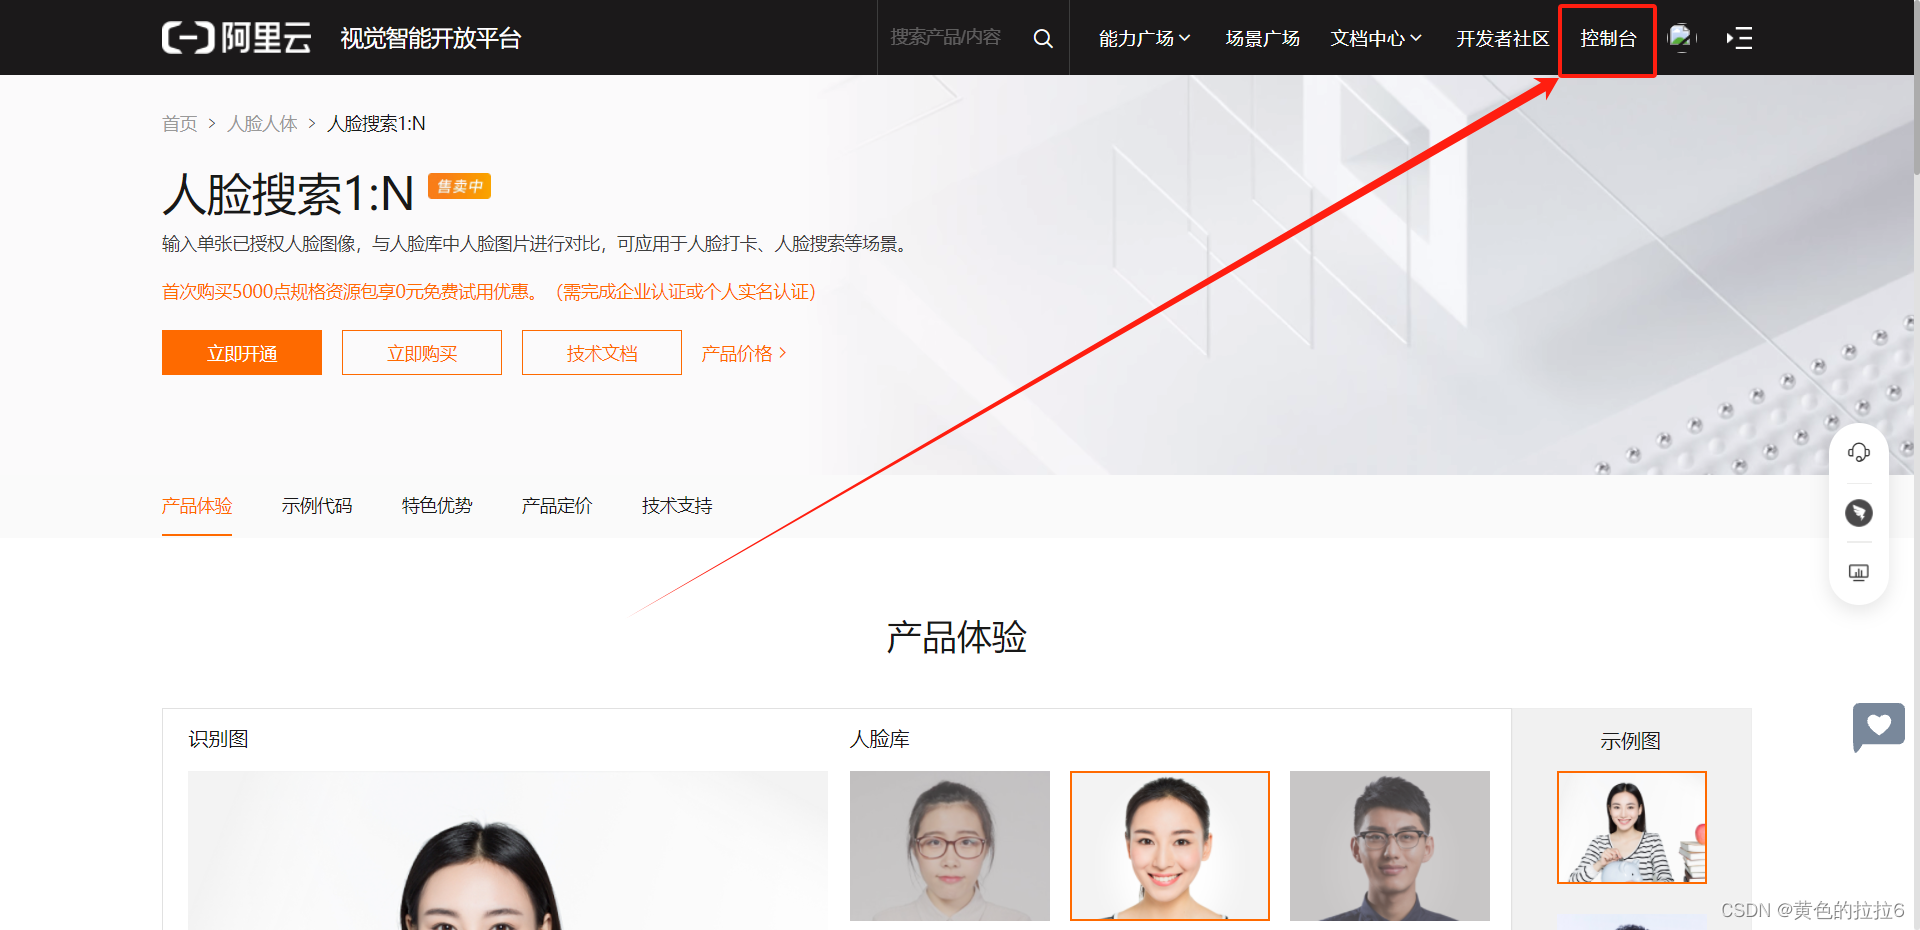Open the user avatar icon in header
Image resolution: width=1920 pixels, height=930 pixels.
[1682, 38]
